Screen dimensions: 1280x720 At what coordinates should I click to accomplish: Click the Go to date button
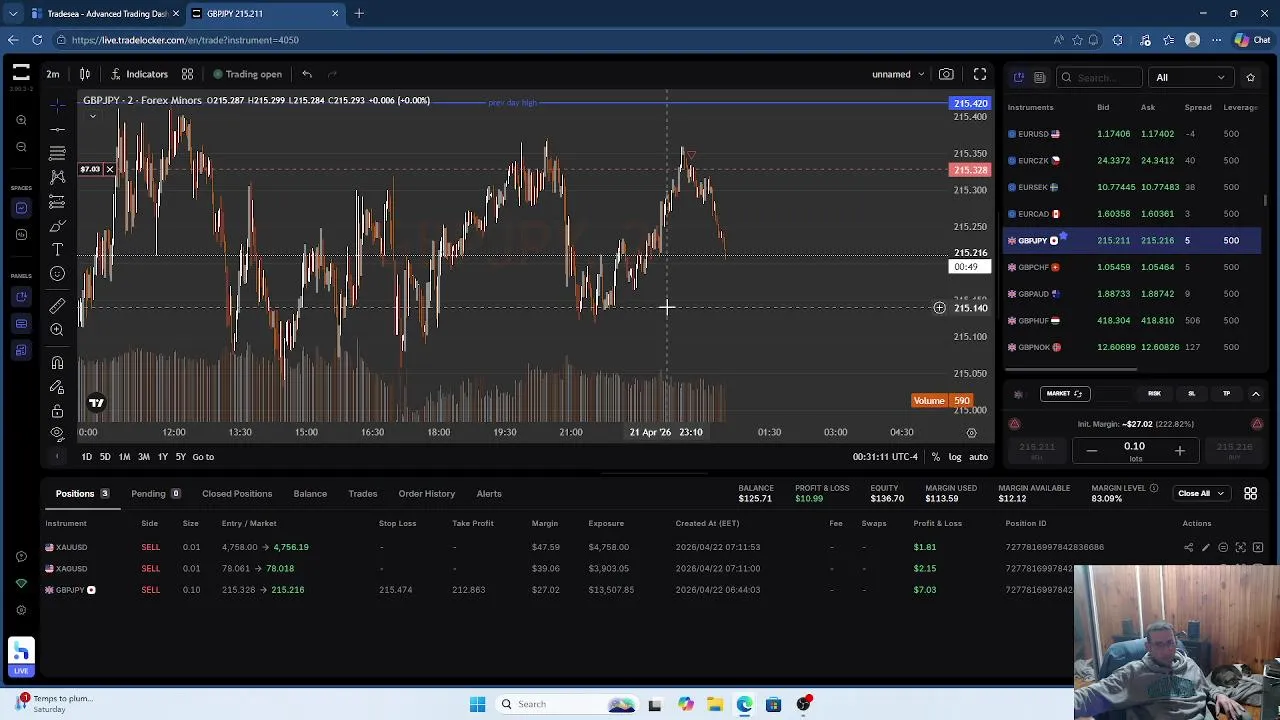coord(203,457)
